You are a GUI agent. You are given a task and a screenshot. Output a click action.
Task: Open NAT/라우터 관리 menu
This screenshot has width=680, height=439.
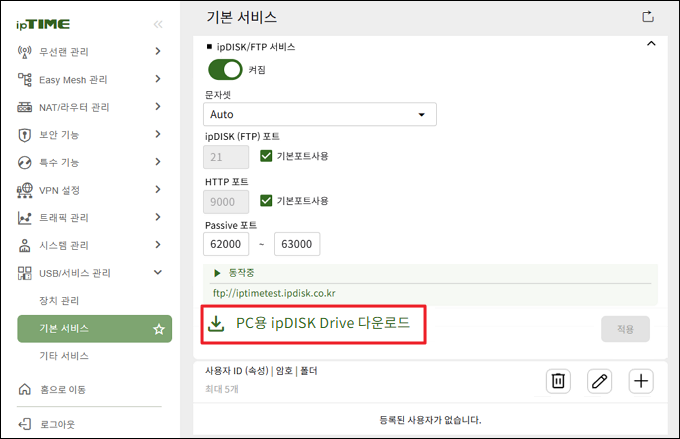point(74,107)
